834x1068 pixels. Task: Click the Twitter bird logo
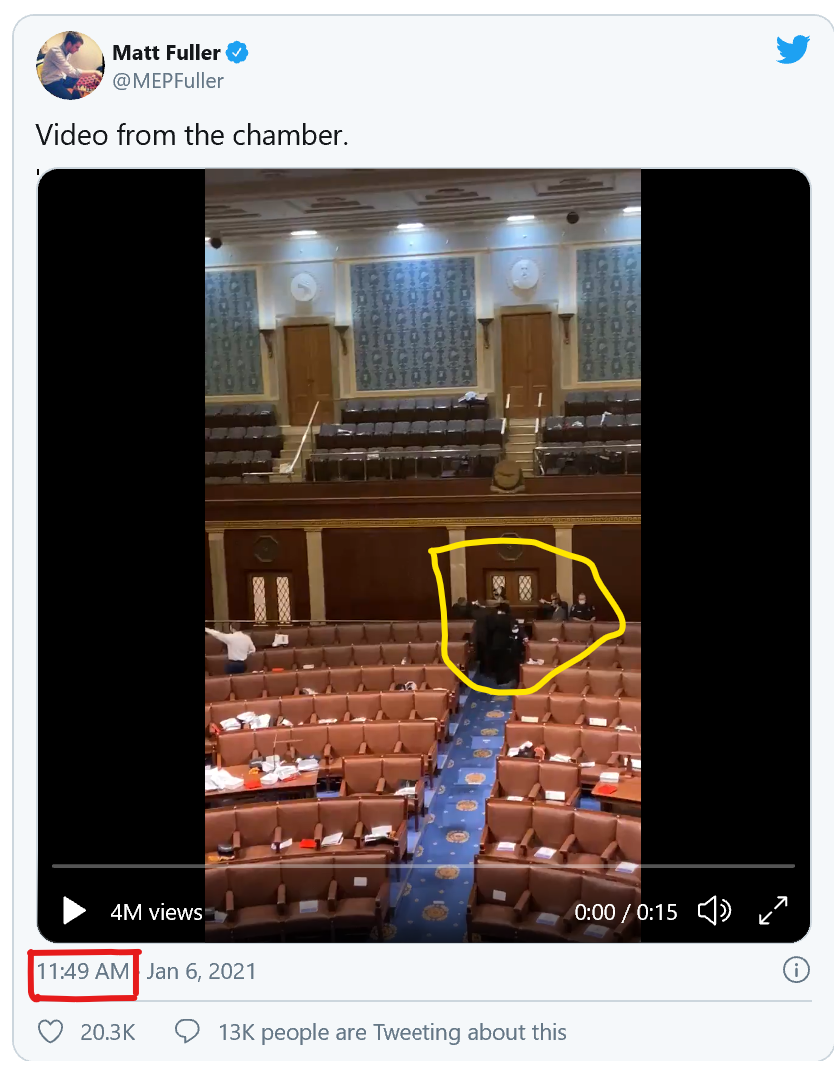792,50
